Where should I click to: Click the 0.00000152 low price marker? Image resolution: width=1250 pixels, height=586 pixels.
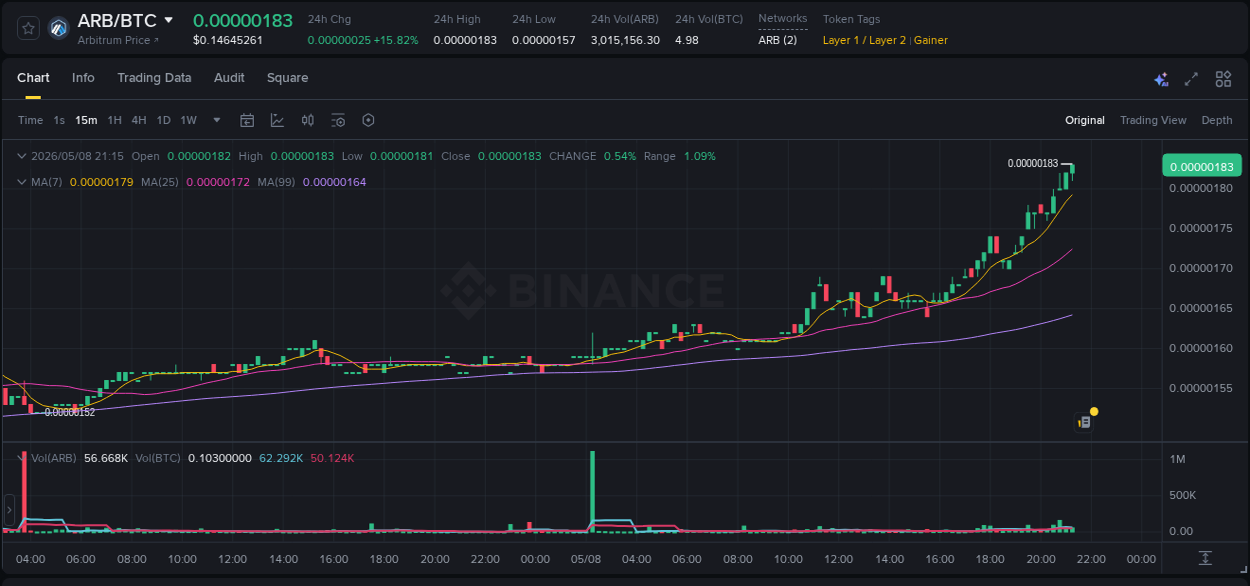pyautogui.click(x=70, y=412)
